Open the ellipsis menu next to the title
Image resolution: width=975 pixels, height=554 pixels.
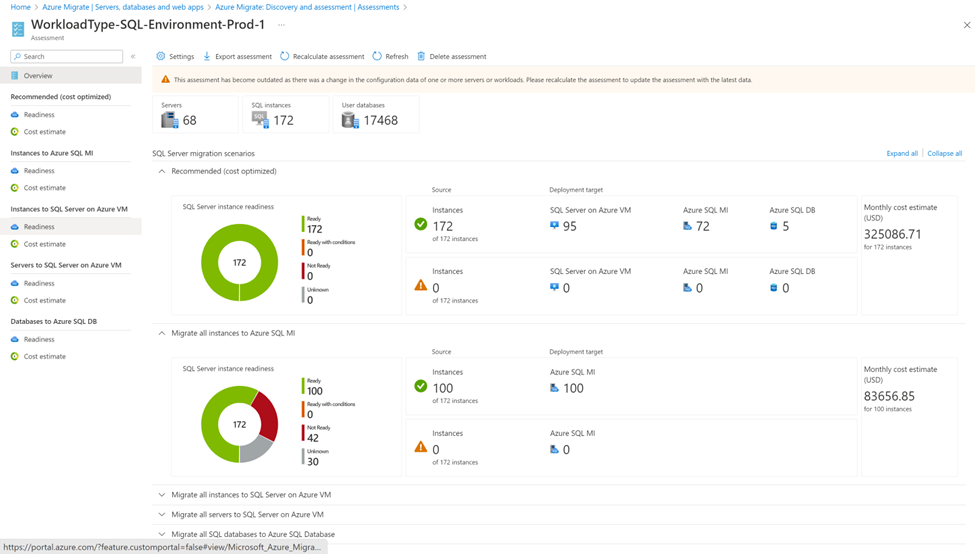pyautogui.click(x=282, y=25)
